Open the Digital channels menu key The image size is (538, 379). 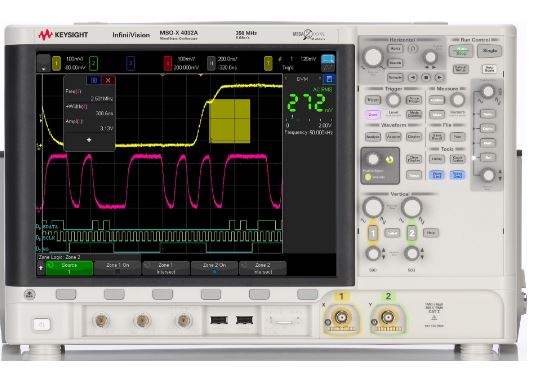pyautogui.click(x=488, y=129)
